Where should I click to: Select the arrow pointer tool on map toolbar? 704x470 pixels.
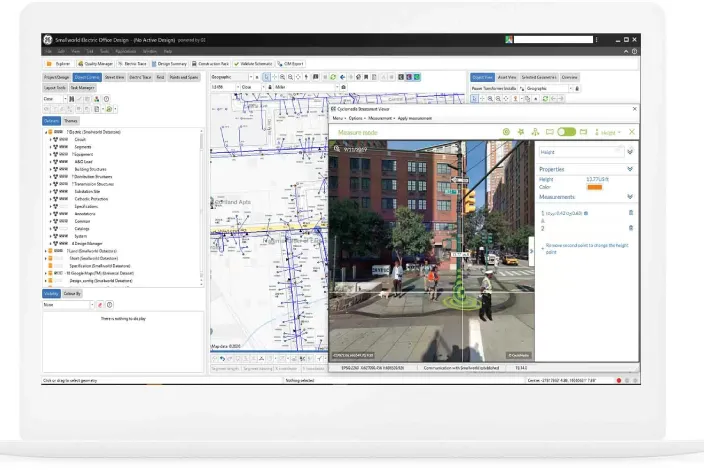coord(266,77)
